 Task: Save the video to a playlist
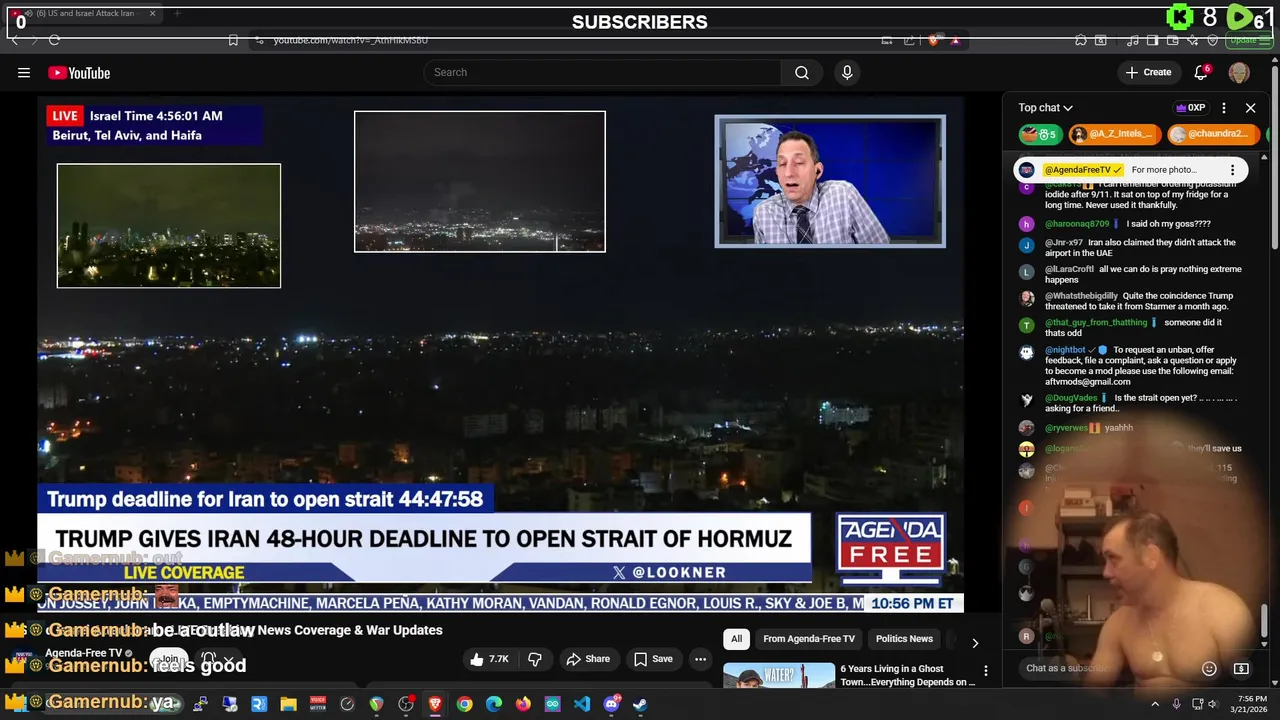653,659
